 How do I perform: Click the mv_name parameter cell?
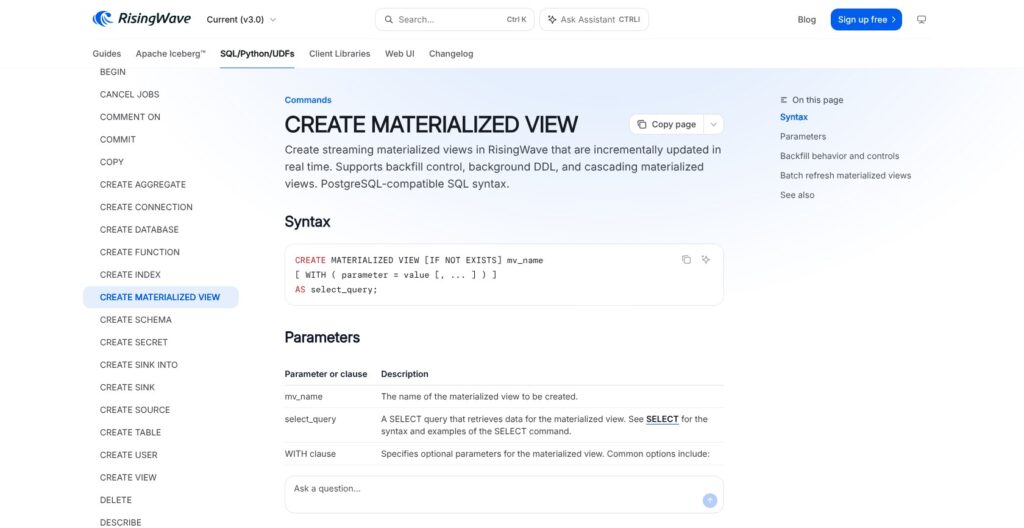pos(304,397)
